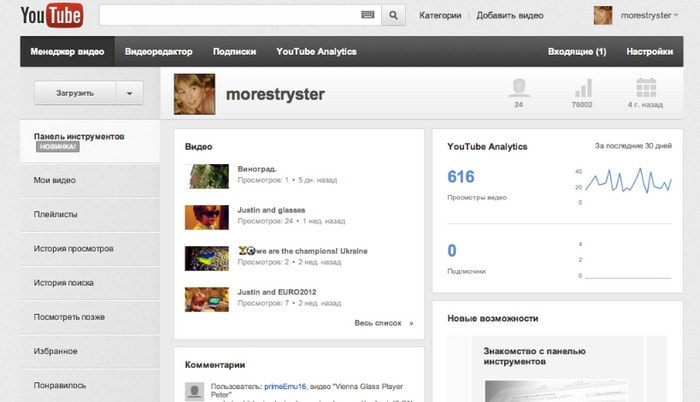Open the YouTube Analytics tab

click(x=316, y=51)
